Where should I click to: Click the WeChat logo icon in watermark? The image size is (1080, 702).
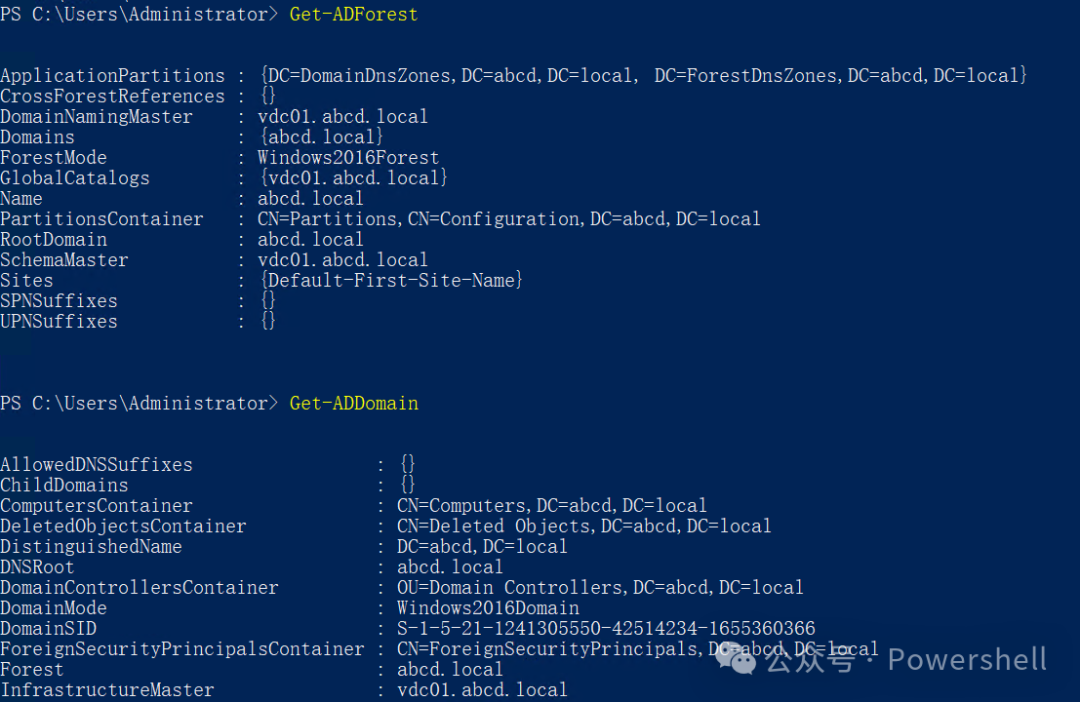tap(736, 659)
